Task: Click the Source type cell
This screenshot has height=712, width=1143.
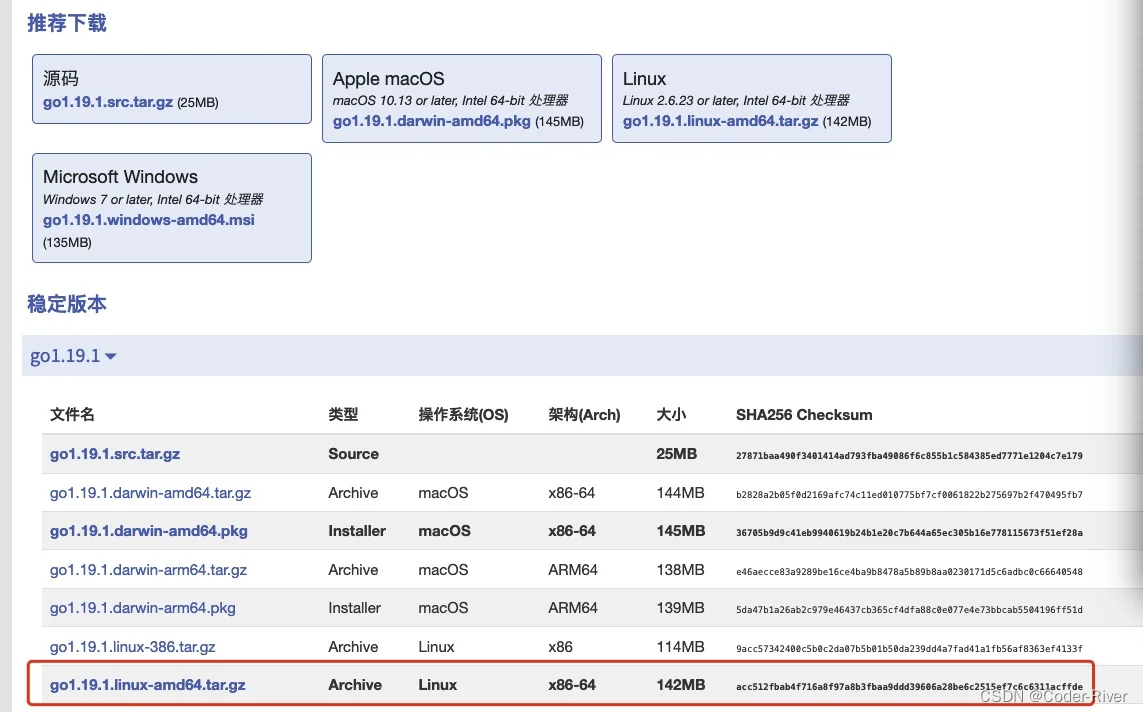Action: (x=354, y=454)
